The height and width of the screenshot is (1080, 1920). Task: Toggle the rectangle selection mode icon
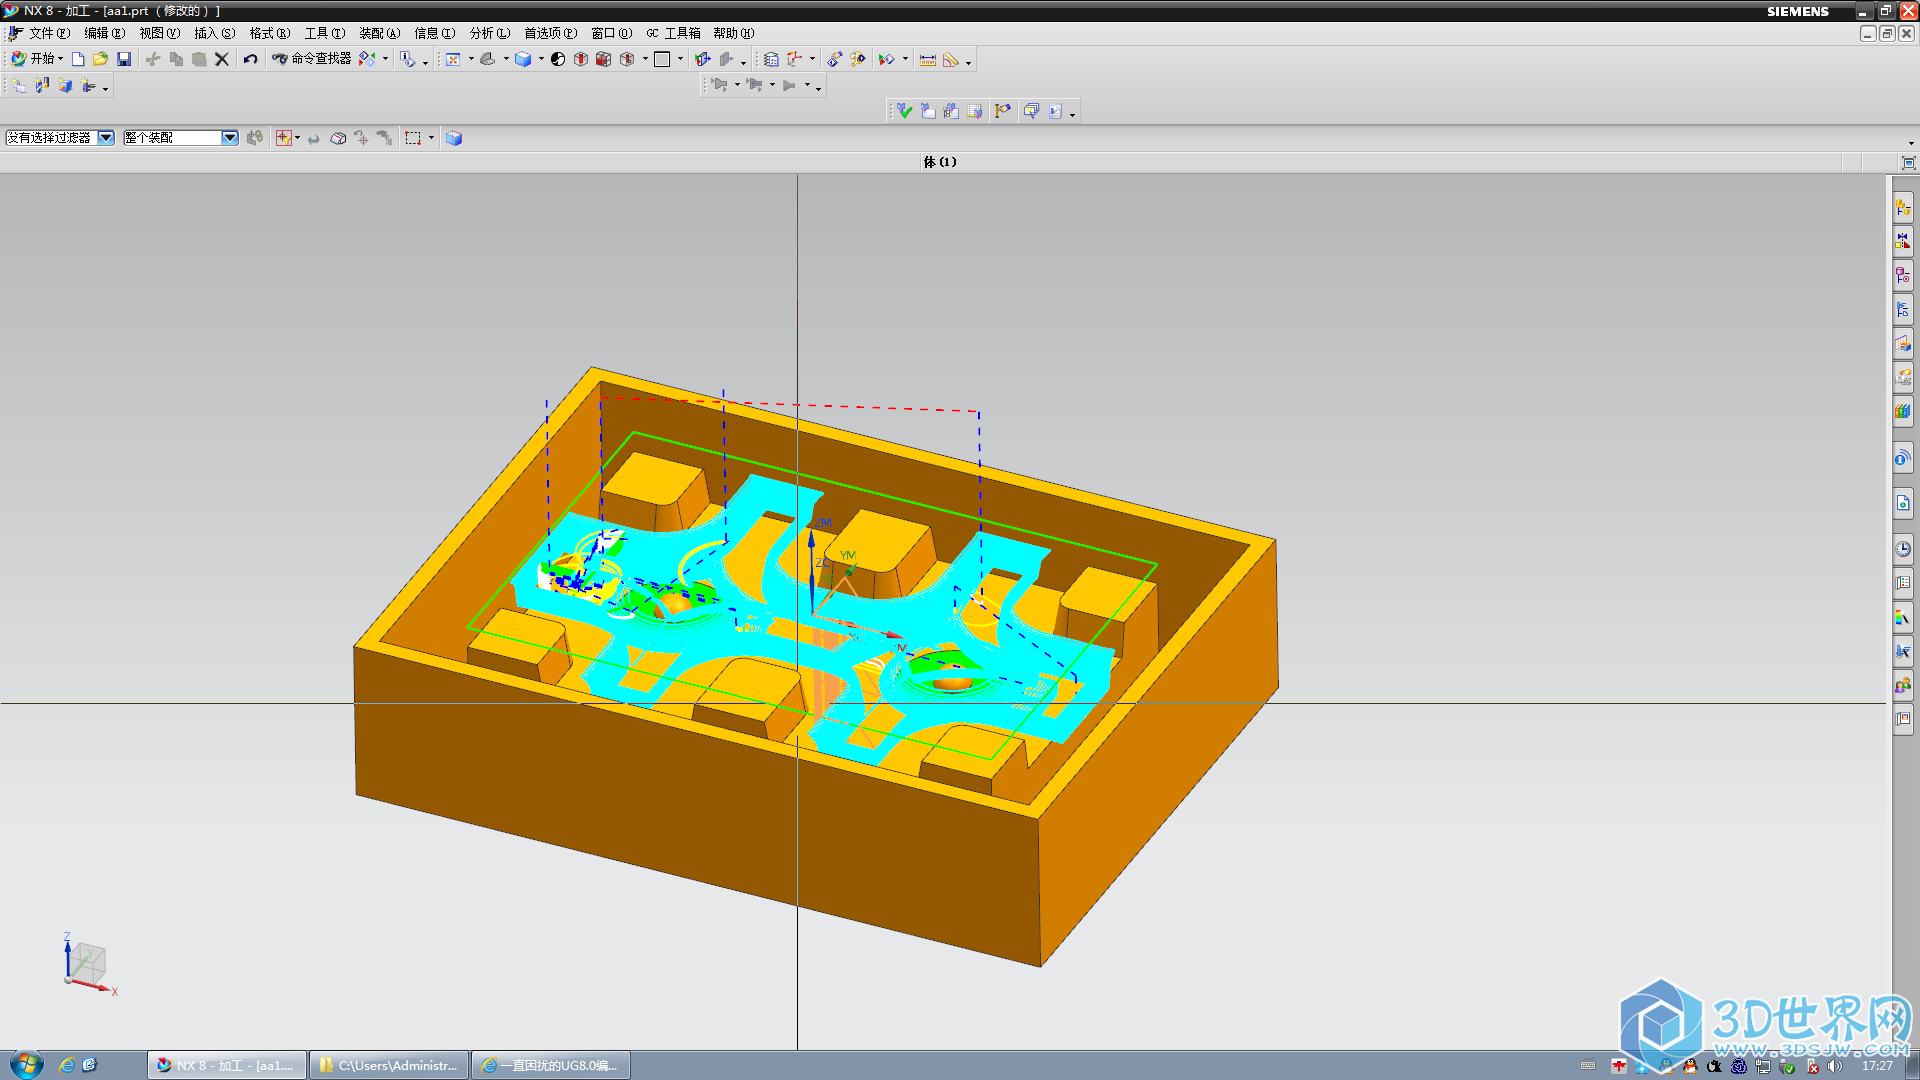tap(413, 138)
